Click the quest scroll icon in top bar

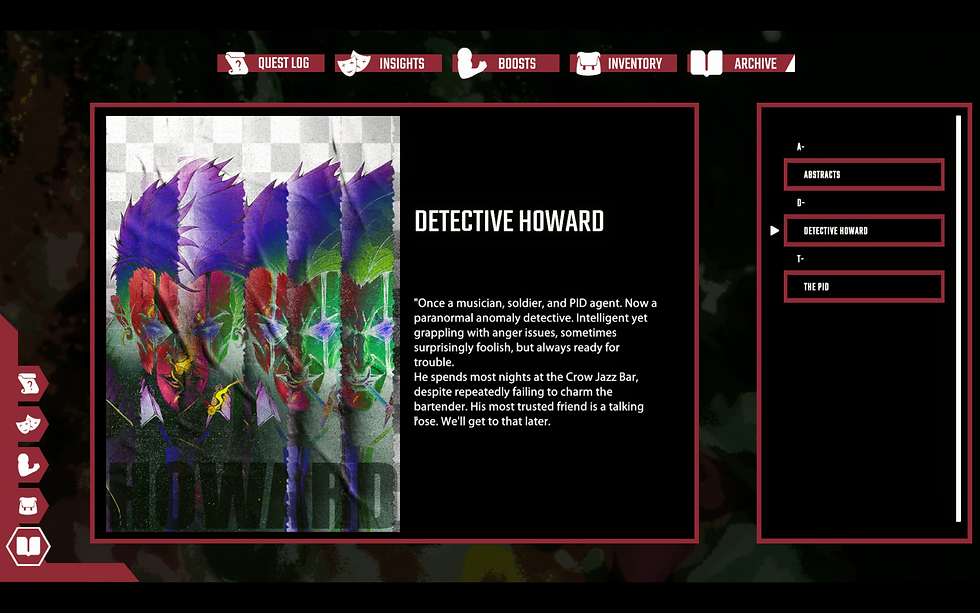coord(237,64)
